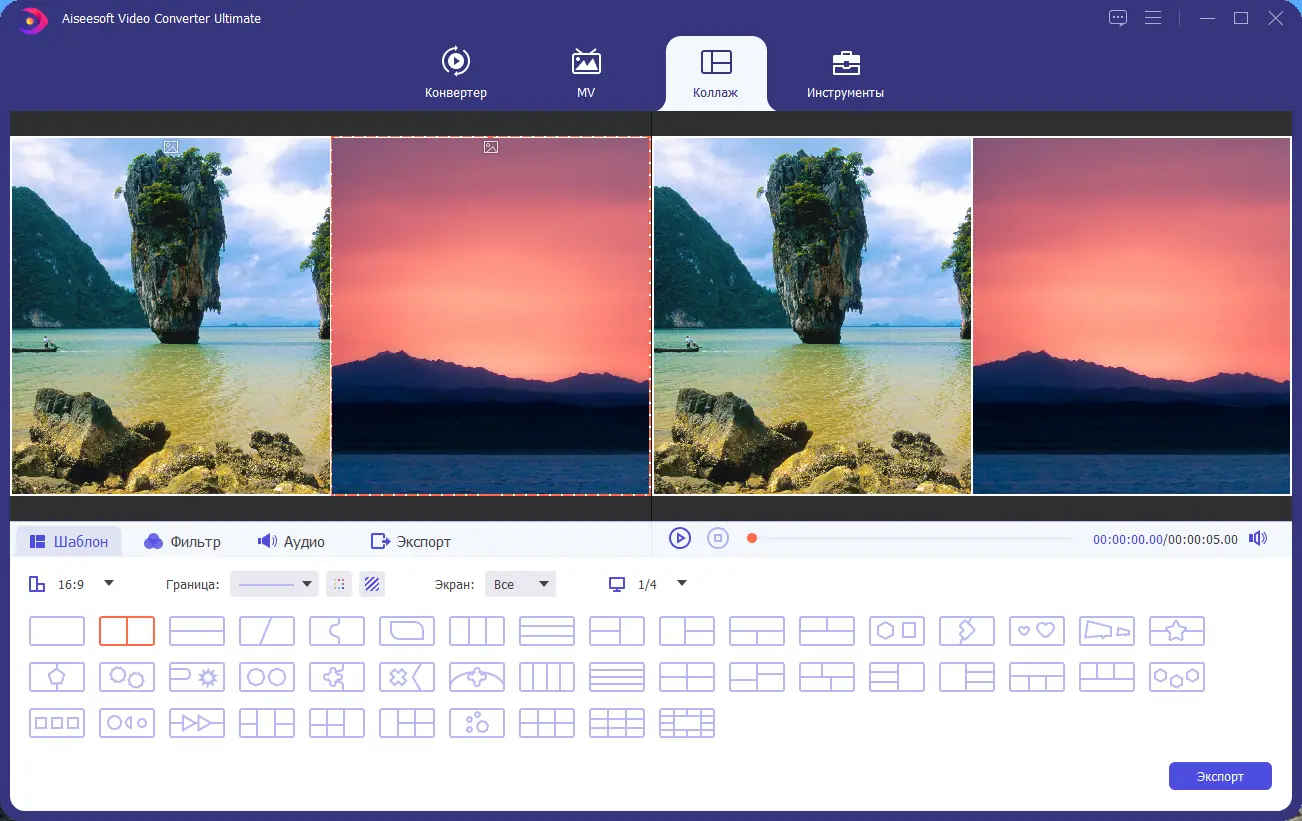The height and width of the screenshot is (821, 1302).
Task: Open the Граница line style dropdown
Action: [274, 584]
